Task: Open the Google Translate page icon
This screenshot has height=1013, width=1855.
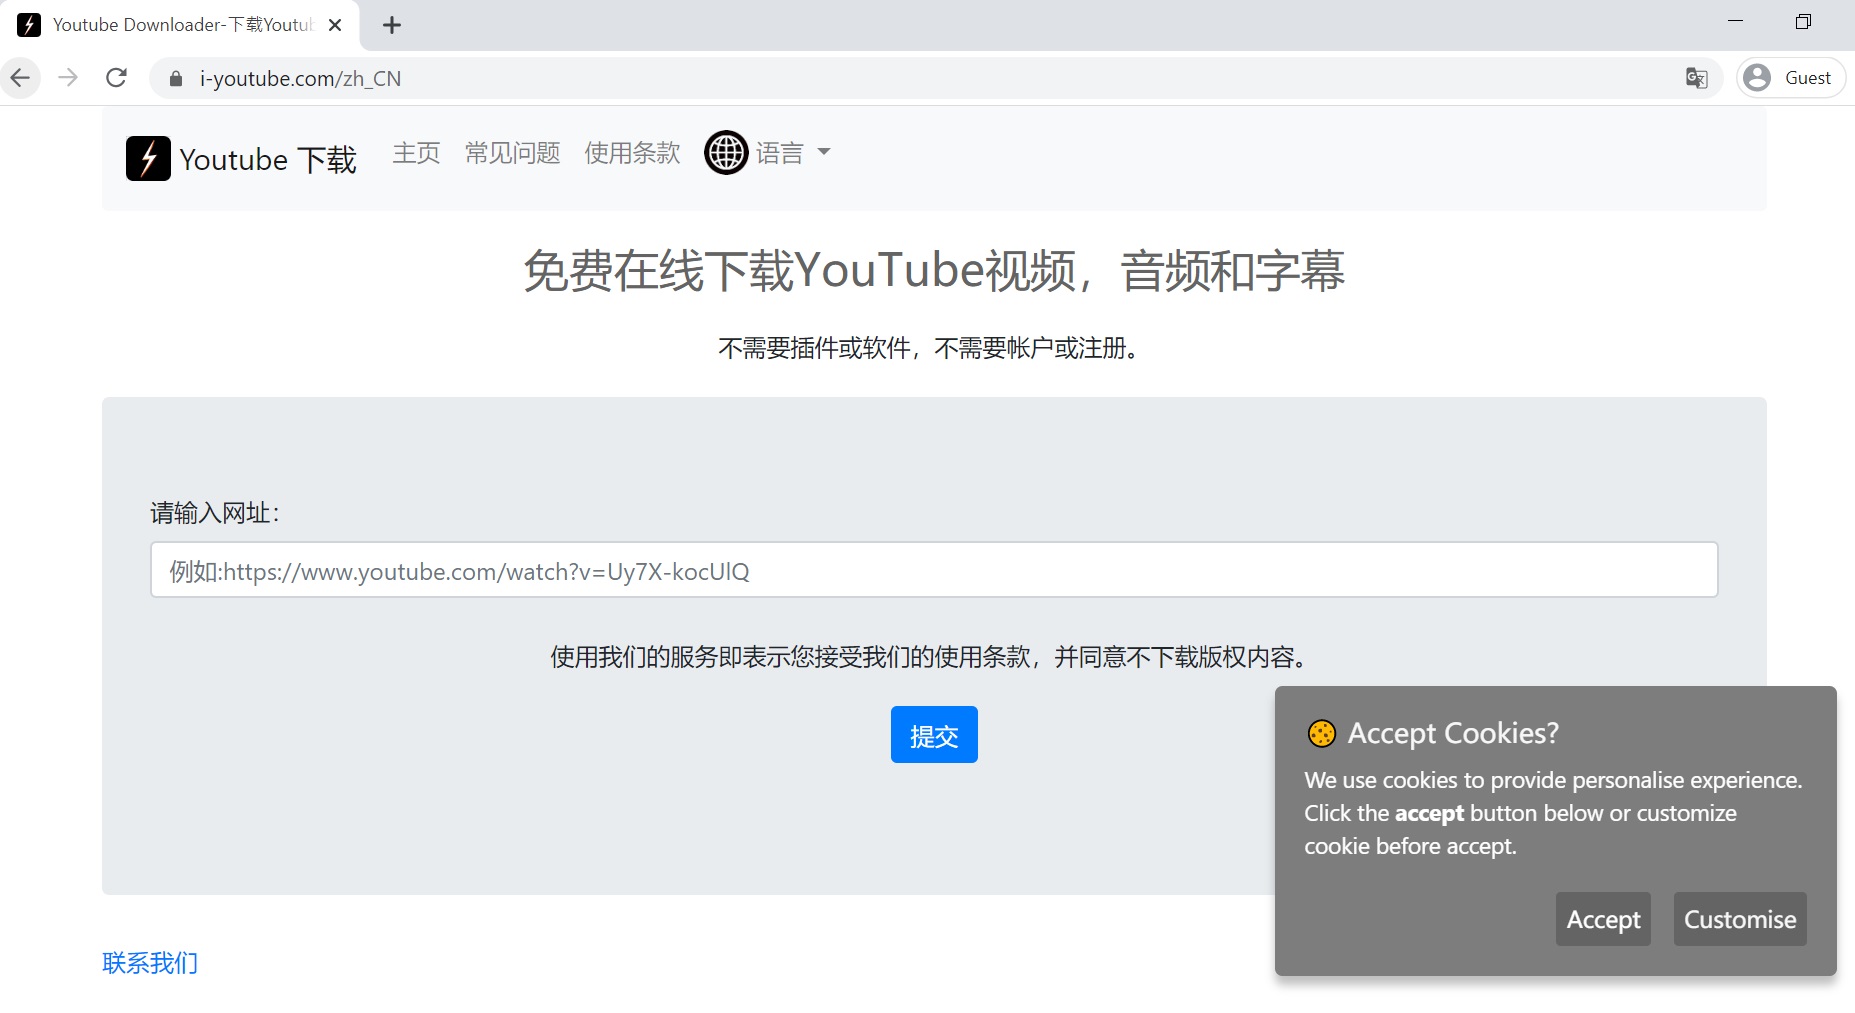Action: pyautogui.click(x=1696, y=78)
